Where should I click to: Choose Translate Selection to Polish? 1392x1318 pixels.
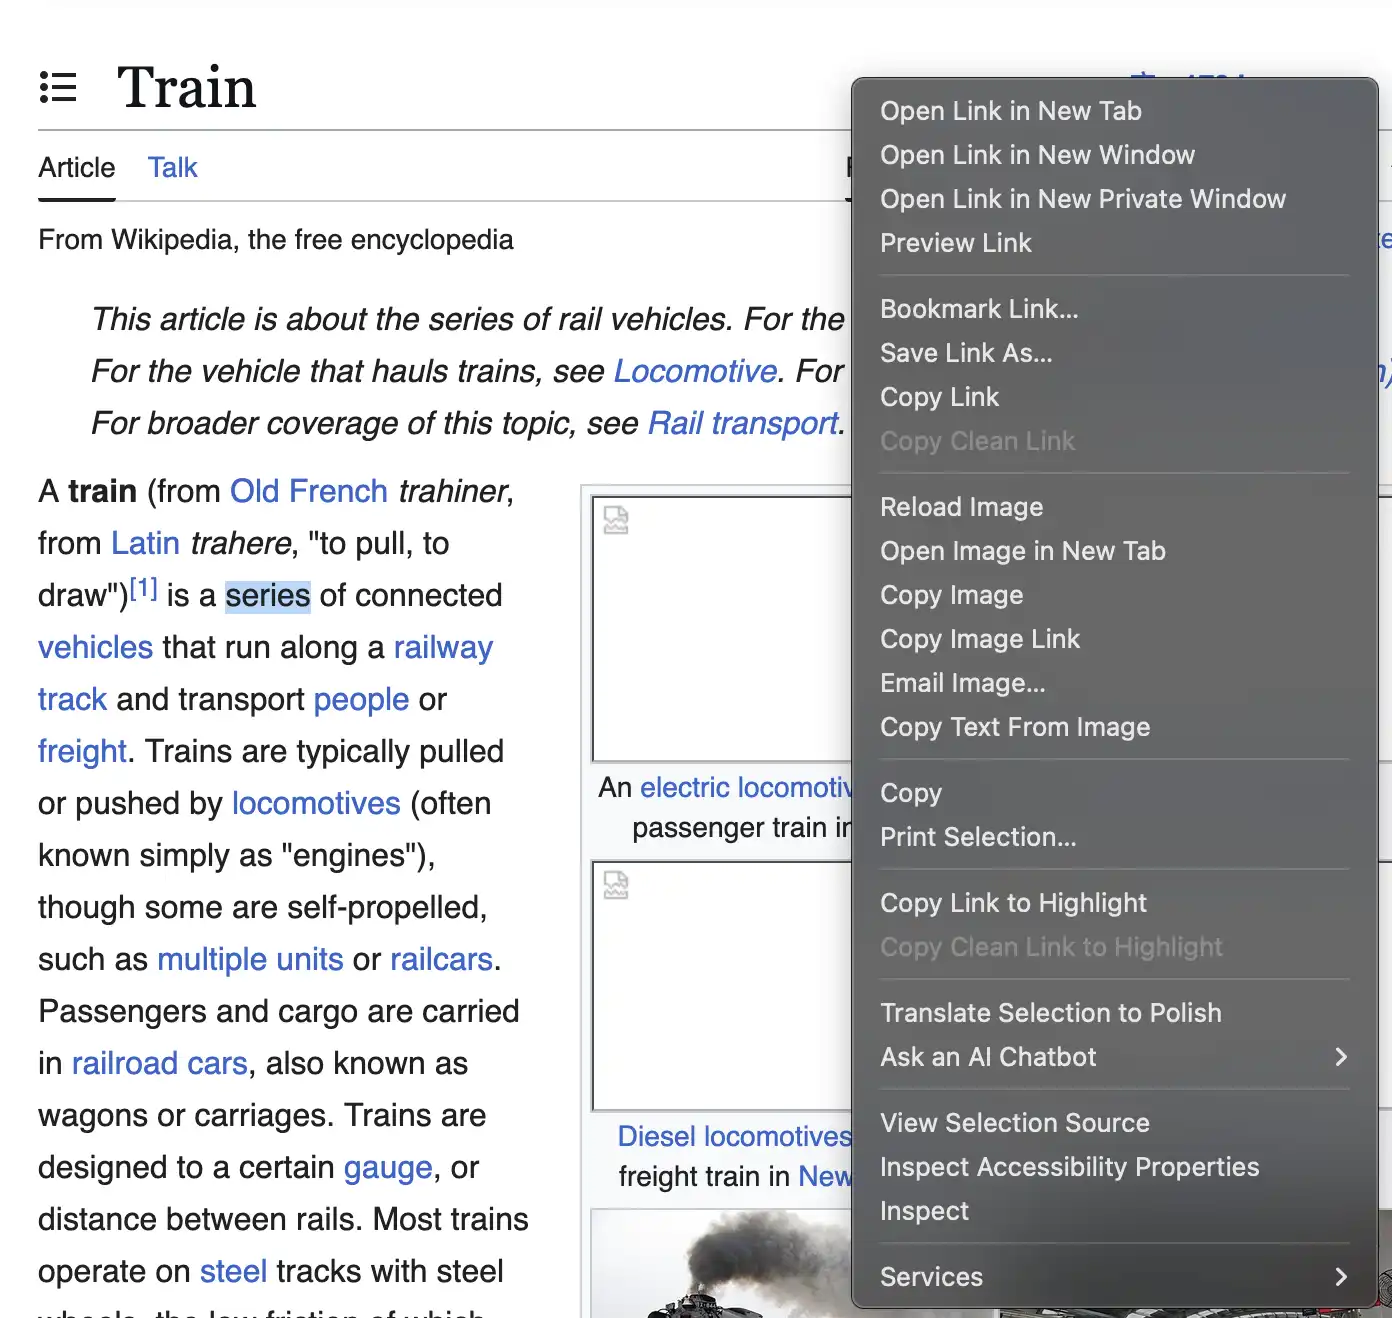(x=1050, y=1013)
